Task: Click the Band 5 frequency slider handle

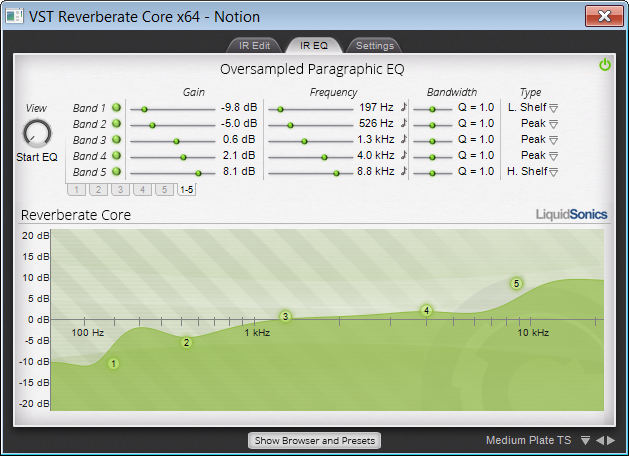Action: pyautogui.click(x=337, y=173)
